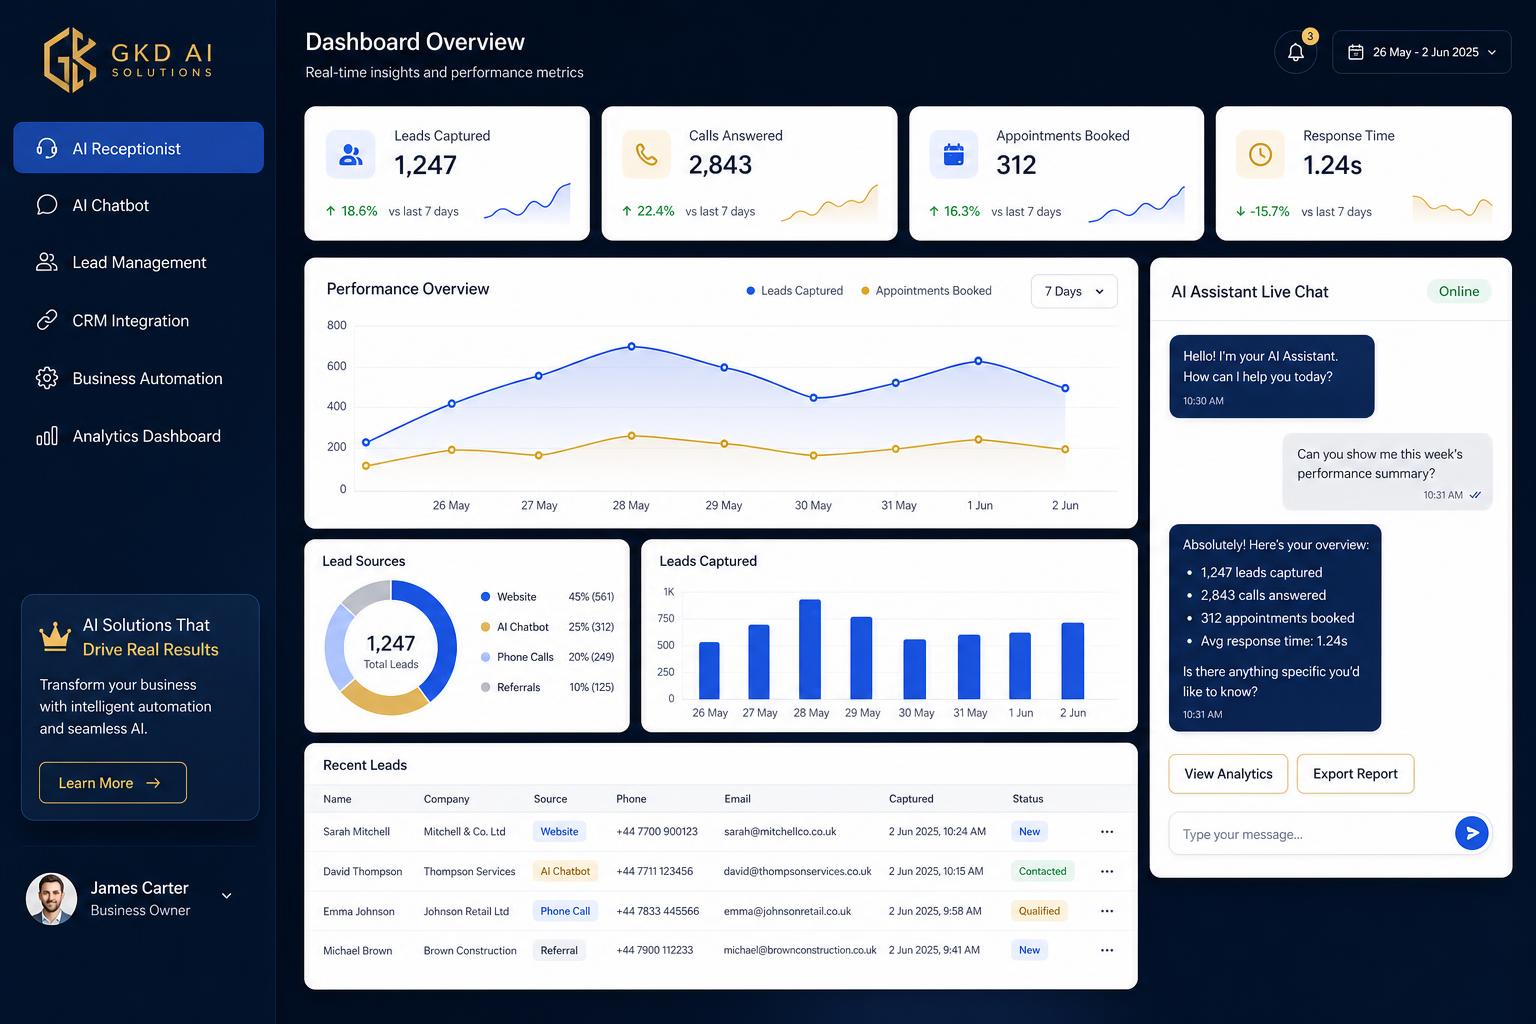This screenshot has height=1024, width=1536.
Task: Click the Contacted status badge
Action: (x=1042, y=871)
